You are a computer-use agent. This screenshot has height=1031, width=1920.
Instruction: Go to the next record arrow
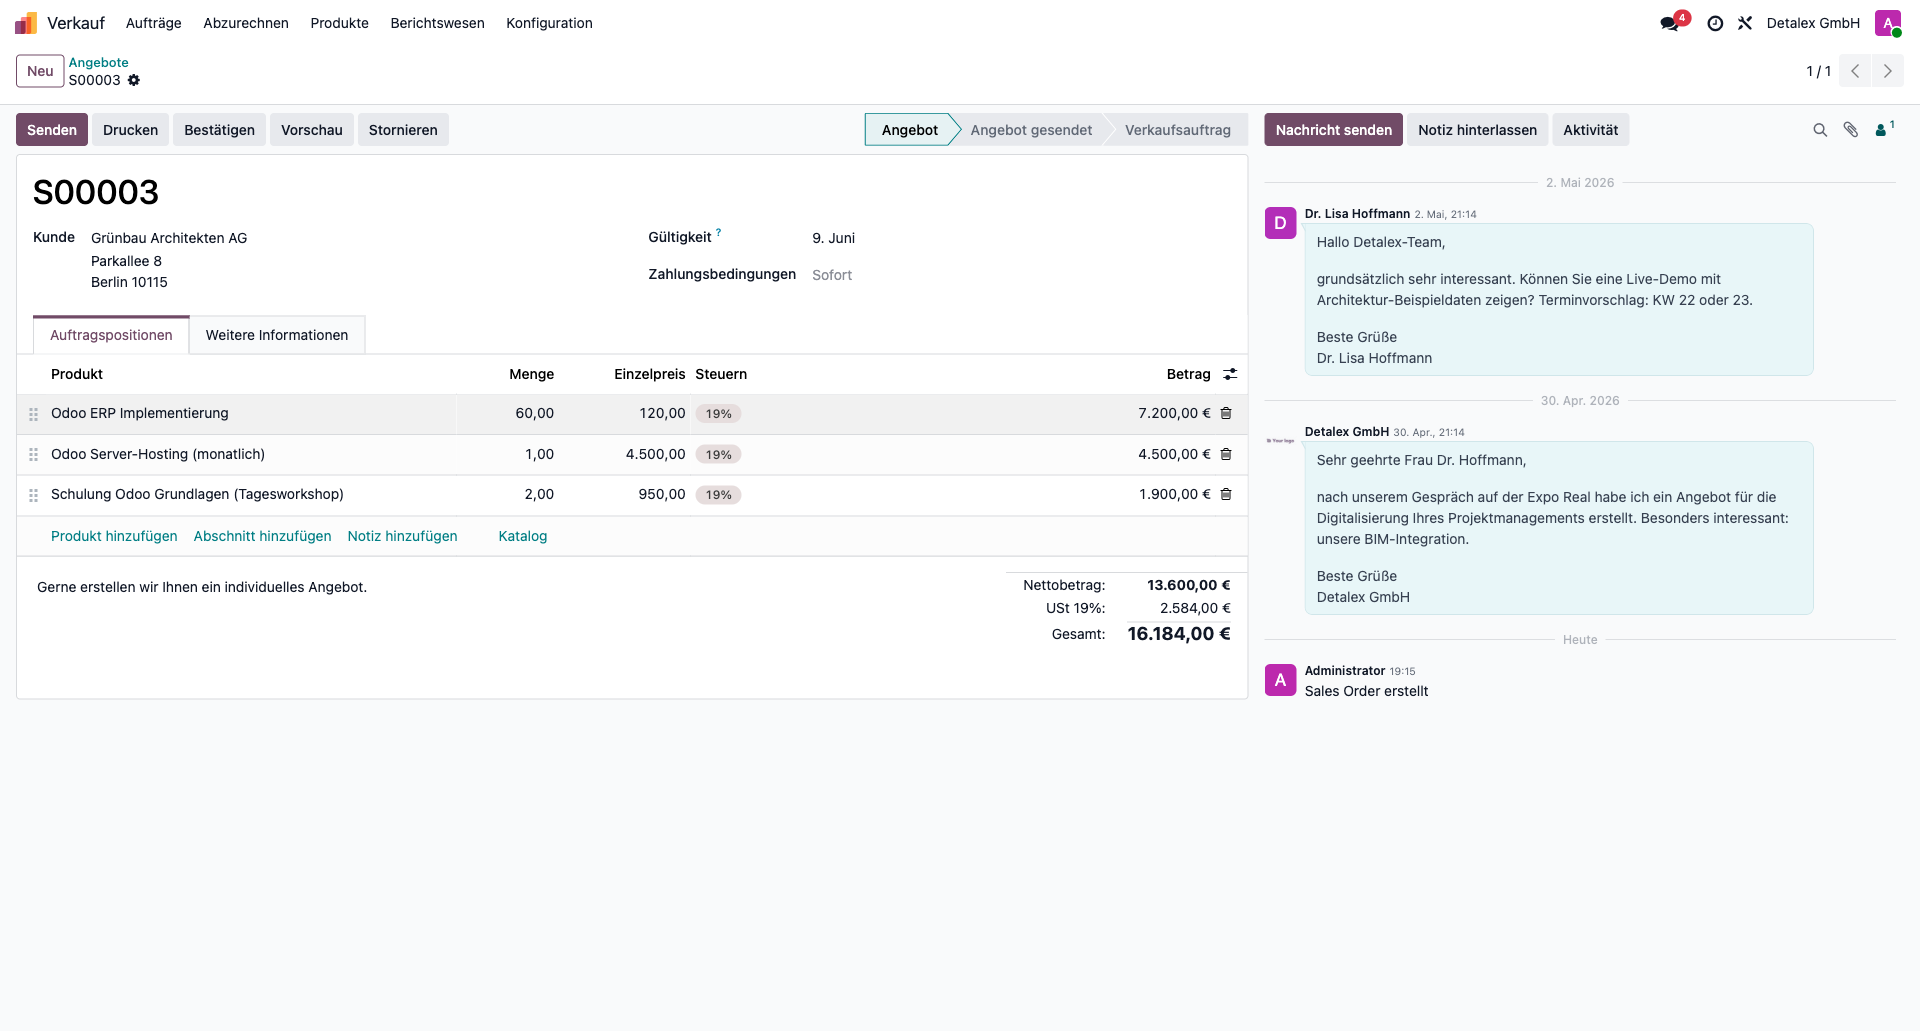point(1888,71)
